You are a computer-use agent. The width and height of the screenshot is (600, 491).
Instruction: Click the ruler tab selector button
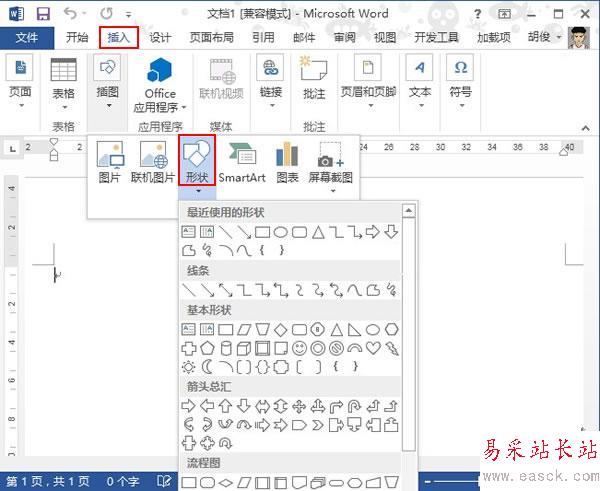[x=13, y=147]
